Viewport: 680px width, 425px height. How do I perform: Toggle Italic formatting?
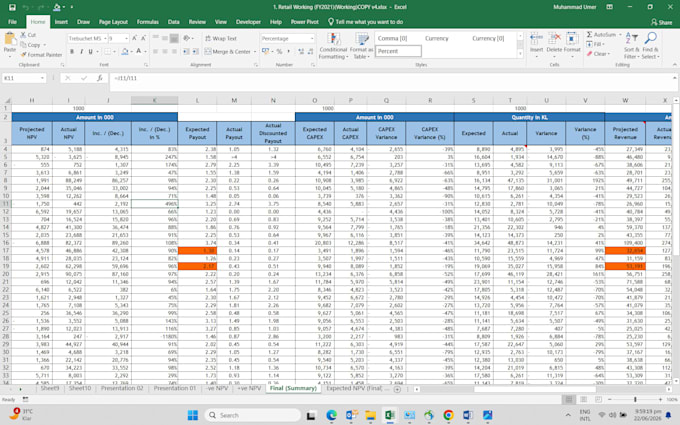click(81, 52)
